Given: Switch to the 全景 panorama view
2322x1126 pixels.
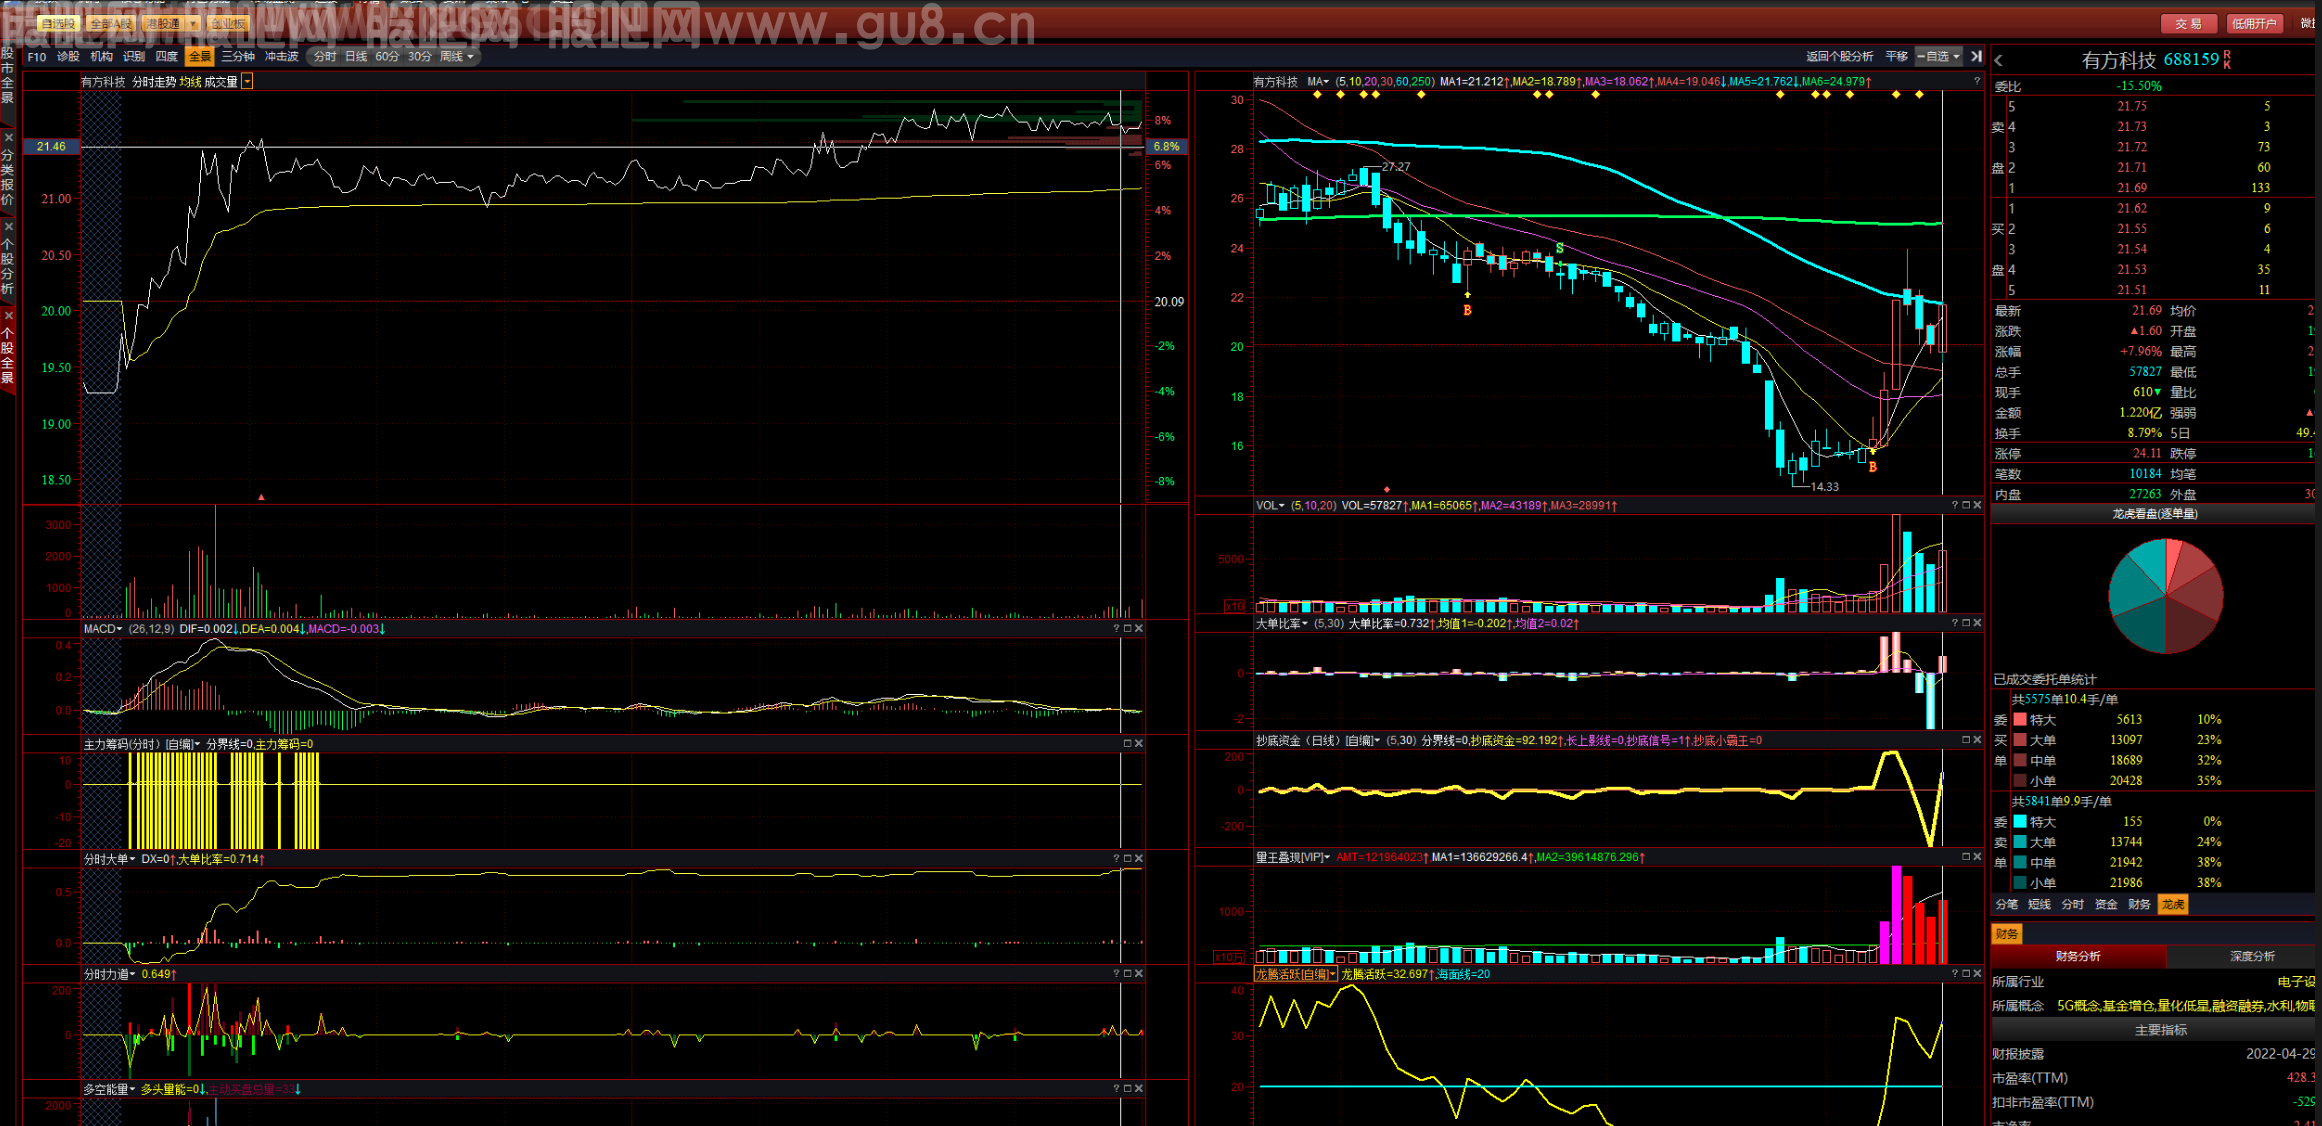Looking at the screenshot, I should pyautogui.click(x=200, y=57).
